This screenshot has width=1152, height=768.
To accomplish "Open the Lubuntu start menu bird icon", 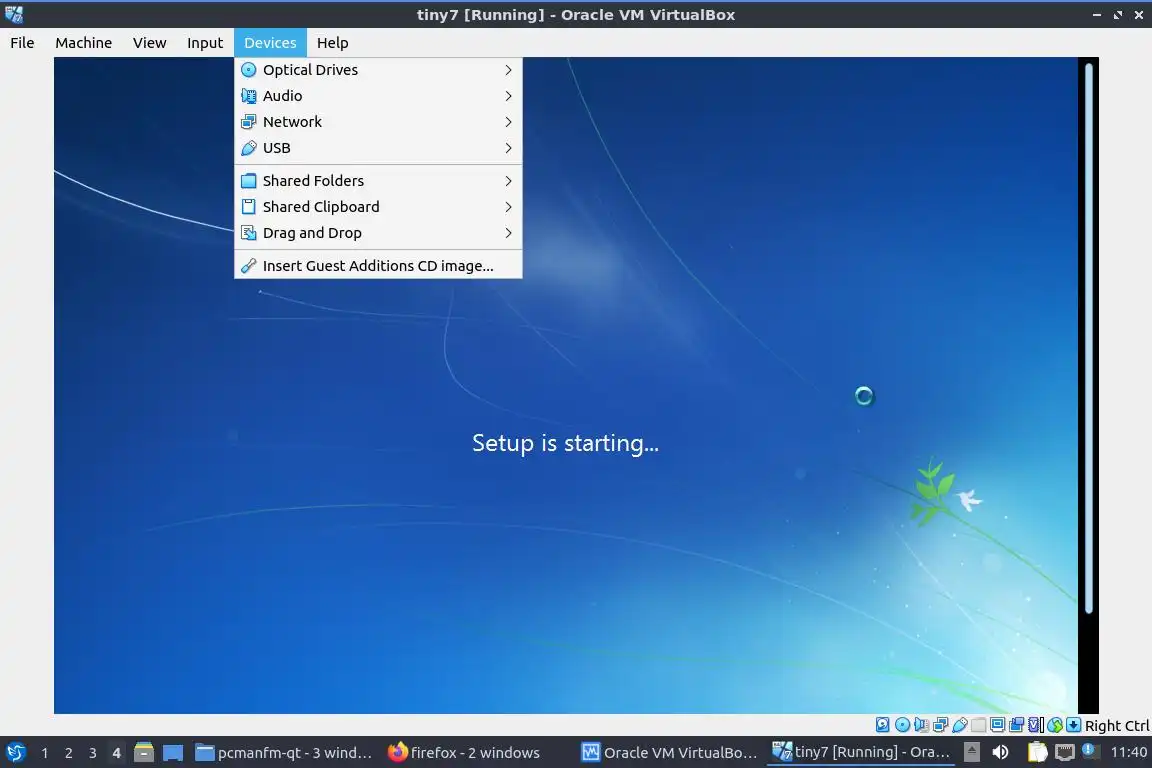I will 15,753.
